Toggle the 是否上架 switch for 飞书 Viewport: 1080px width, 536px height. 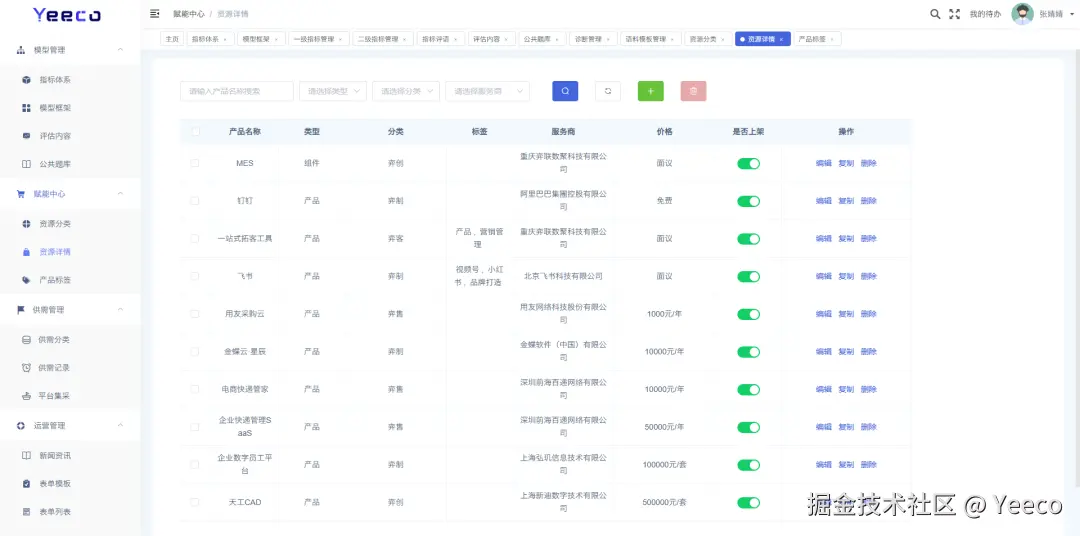tap(749, 276)
